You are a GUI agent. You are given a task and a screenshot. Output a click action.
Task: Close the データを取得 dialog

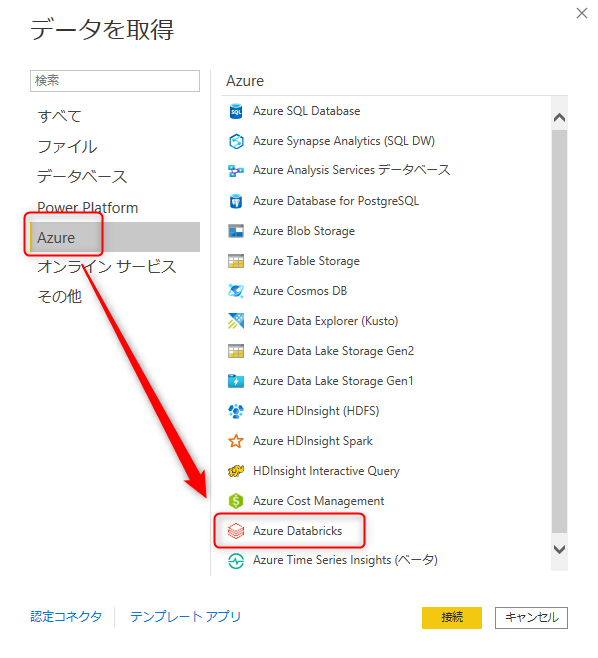point(582,13)
